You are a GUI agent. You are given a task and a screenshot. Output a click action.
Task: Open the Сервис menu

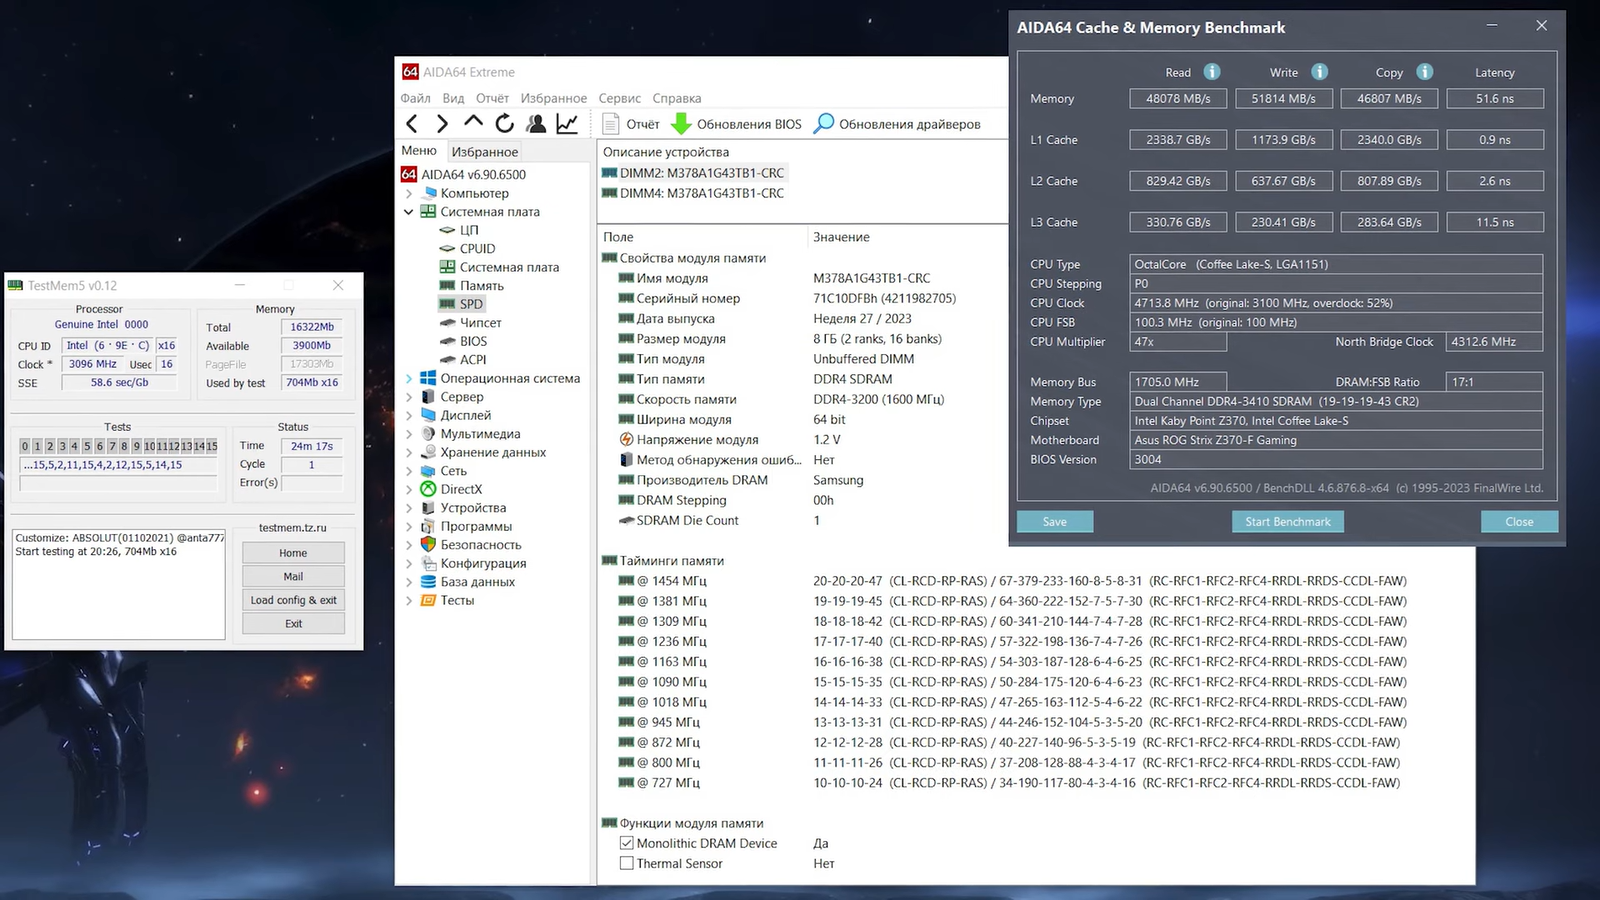click(619, 98)
